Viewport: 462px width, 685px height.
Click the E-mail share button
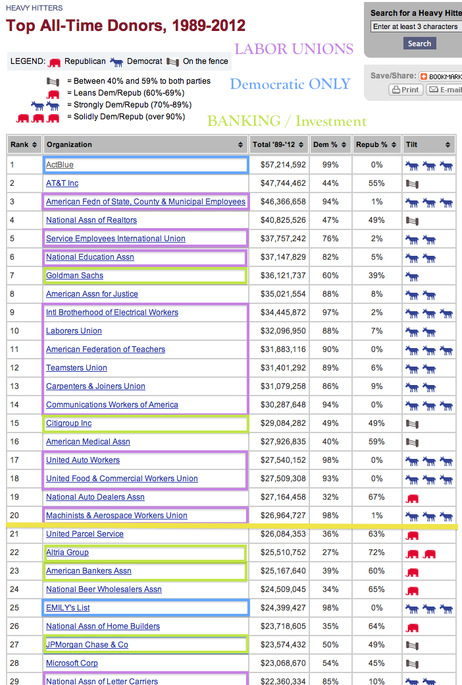click(444, 90)
